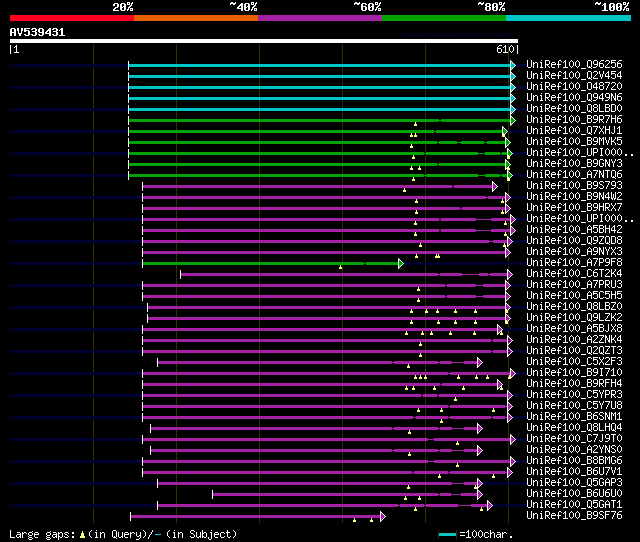The width and height of the screenshot is (640, 542).
Task: Click the red ~20% identity legend segment
Action: click(72, 18)
